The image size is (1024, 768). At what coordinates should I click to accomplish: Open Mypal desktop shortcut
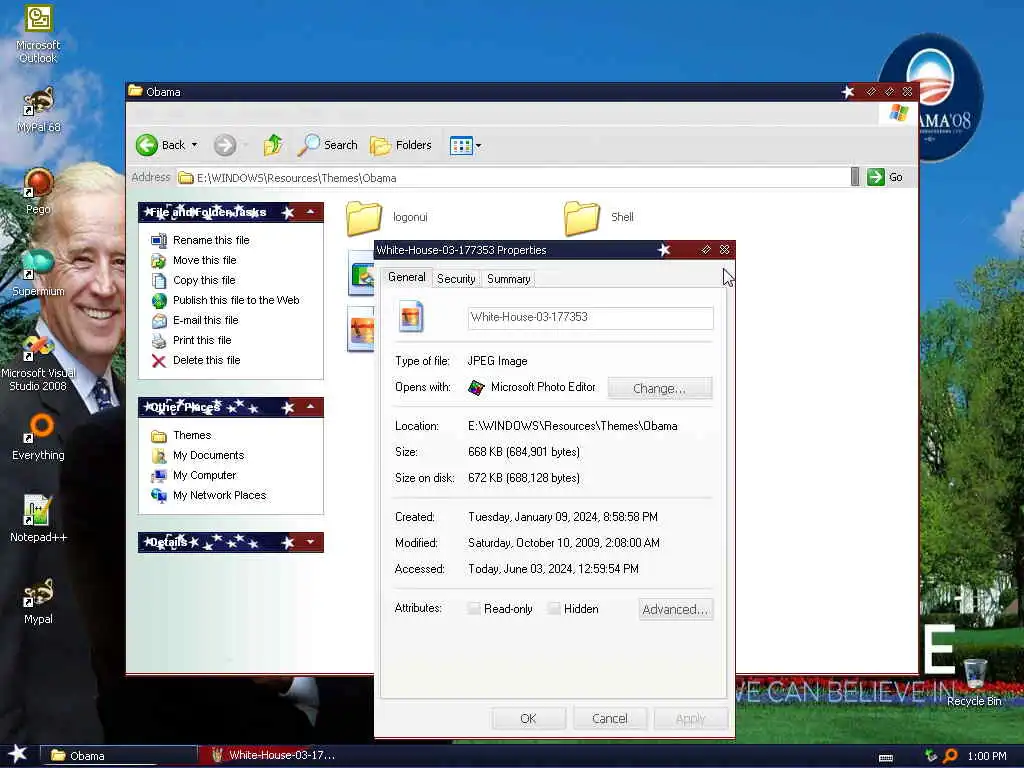[38, 601]
